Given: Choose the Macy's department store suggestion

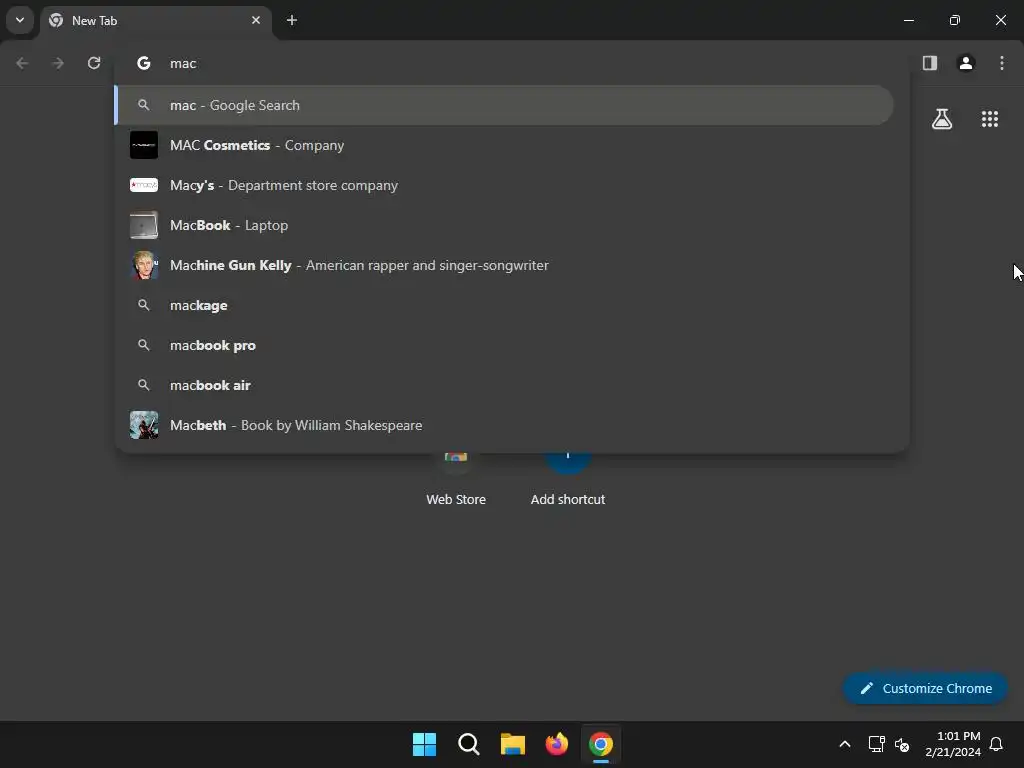Looking at the screenshot, I should pyautogui.click(x=504, y=185).
